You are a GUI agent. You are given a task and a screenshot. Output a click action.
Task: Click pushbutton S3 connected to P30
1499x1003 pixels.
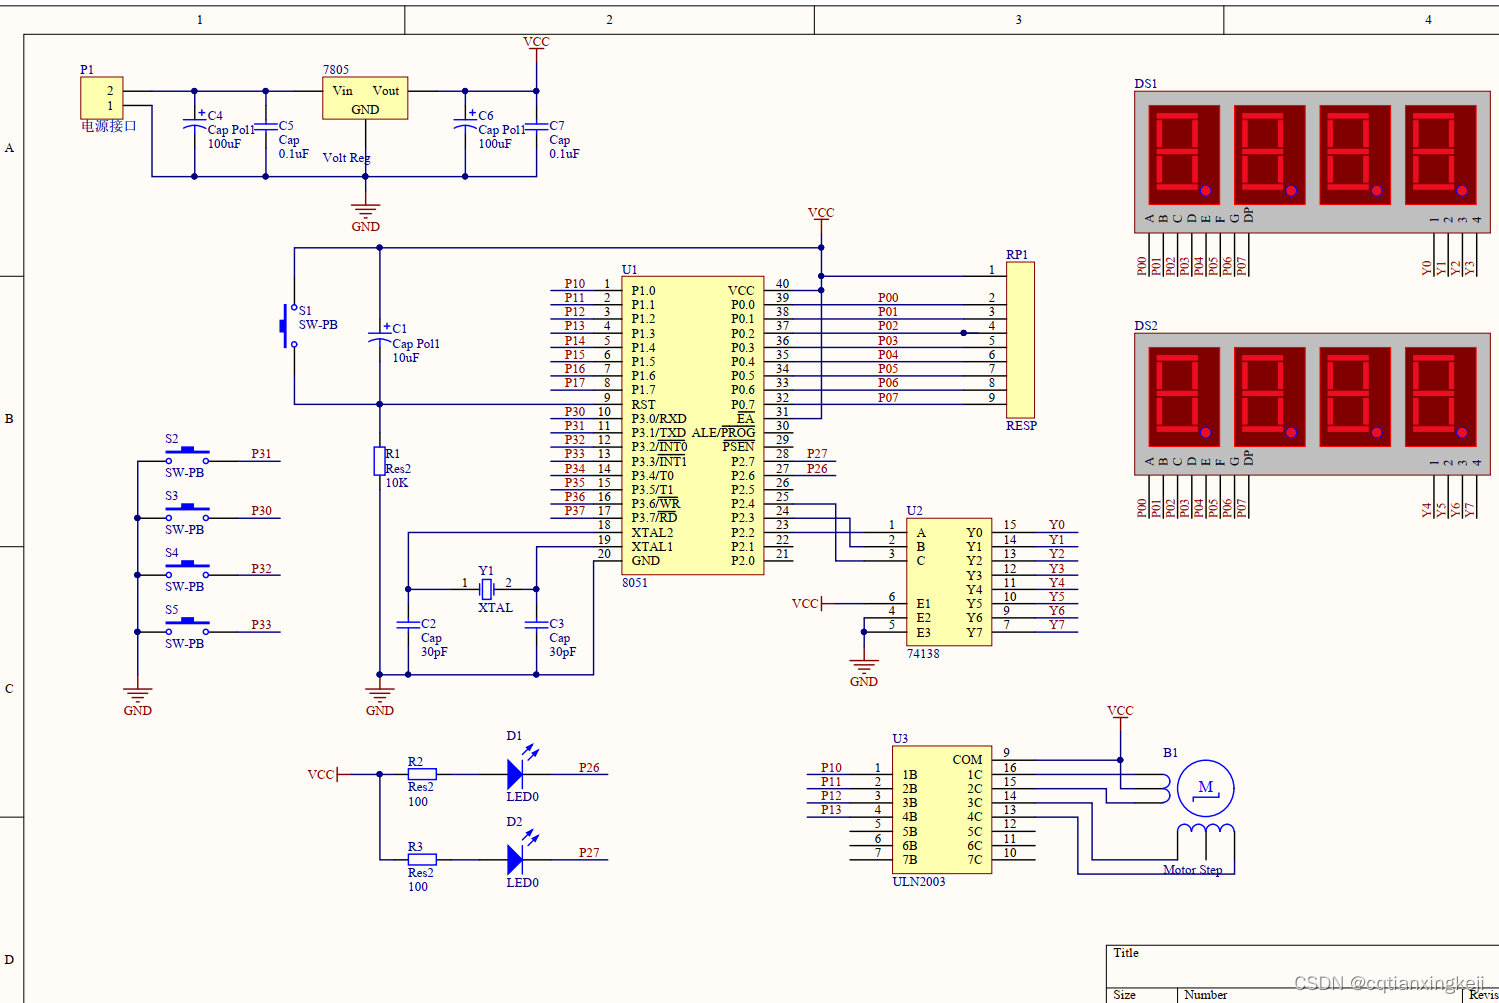(x=187, y=513)
